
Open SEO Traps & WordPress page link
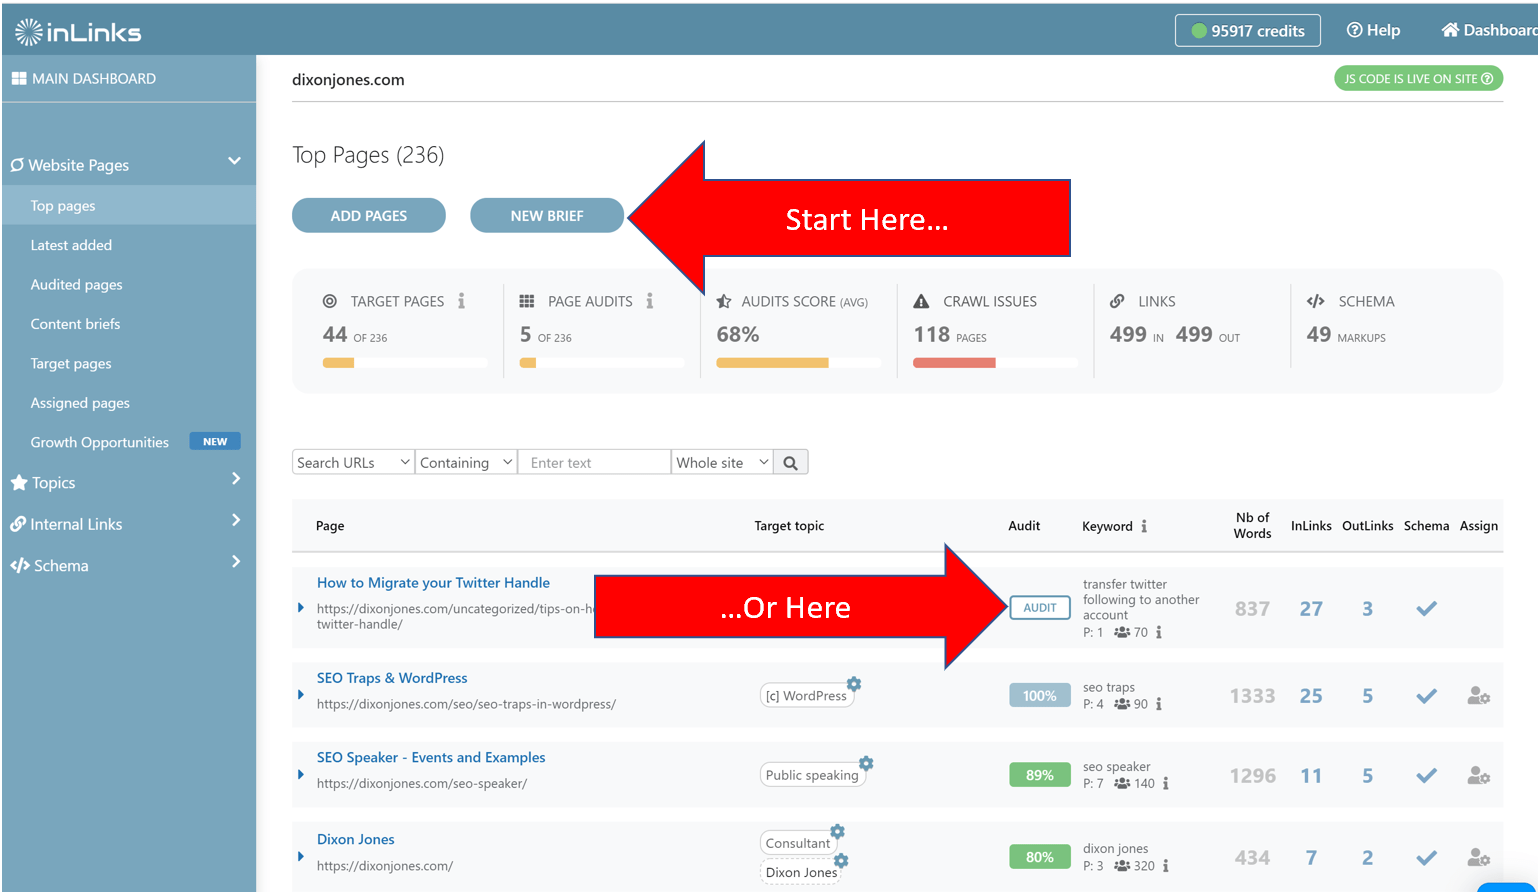point(392,678)
